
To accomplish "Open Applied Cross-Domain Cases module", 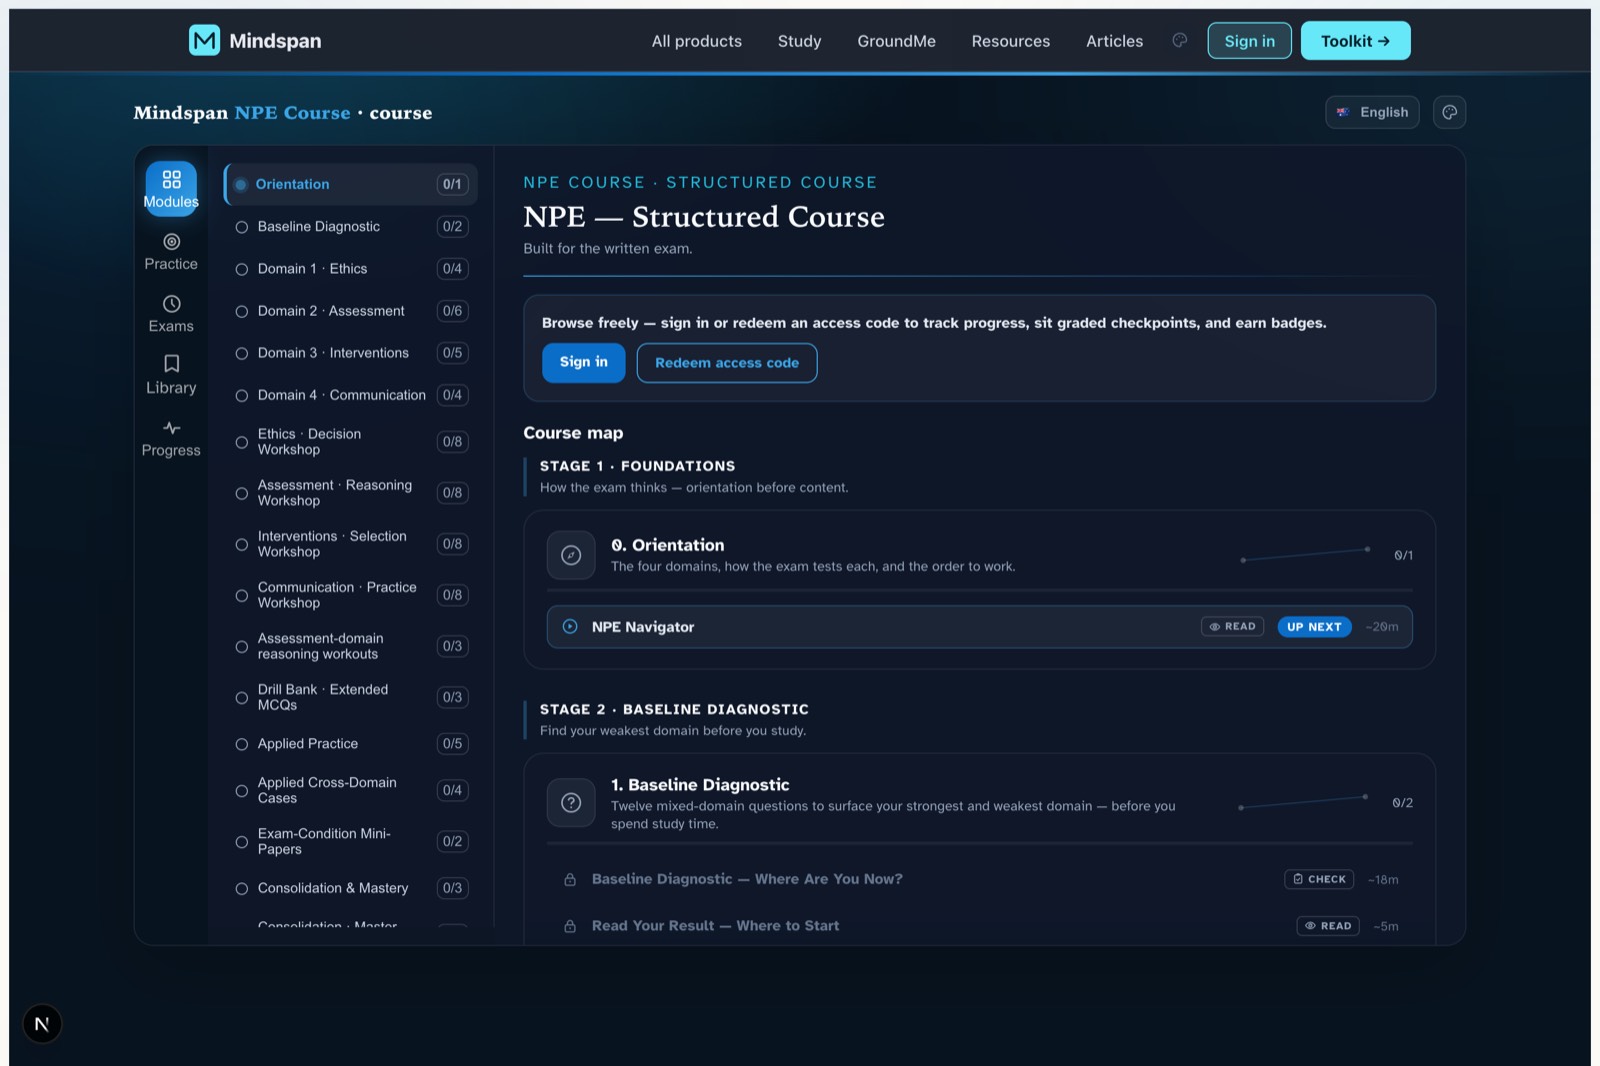I will (350, 790).
